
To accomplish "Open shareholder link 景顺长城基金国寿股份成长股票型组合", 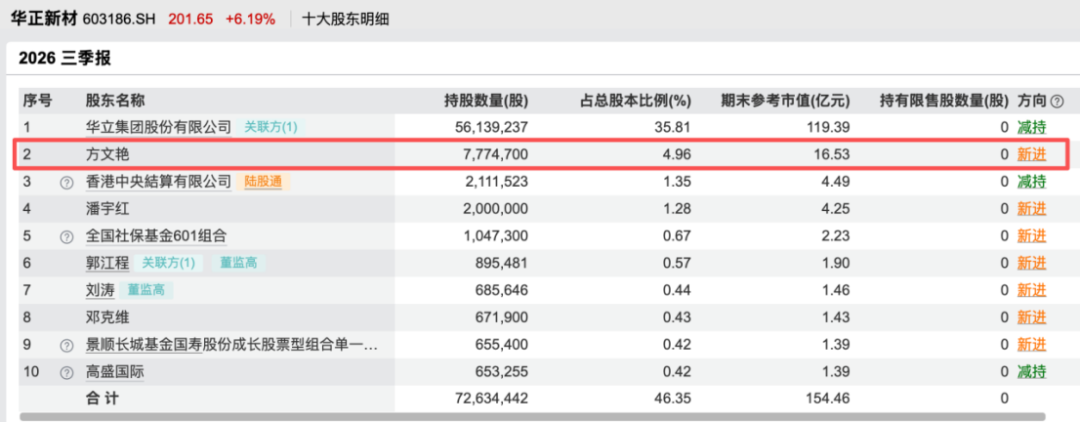I will (231, 345).
